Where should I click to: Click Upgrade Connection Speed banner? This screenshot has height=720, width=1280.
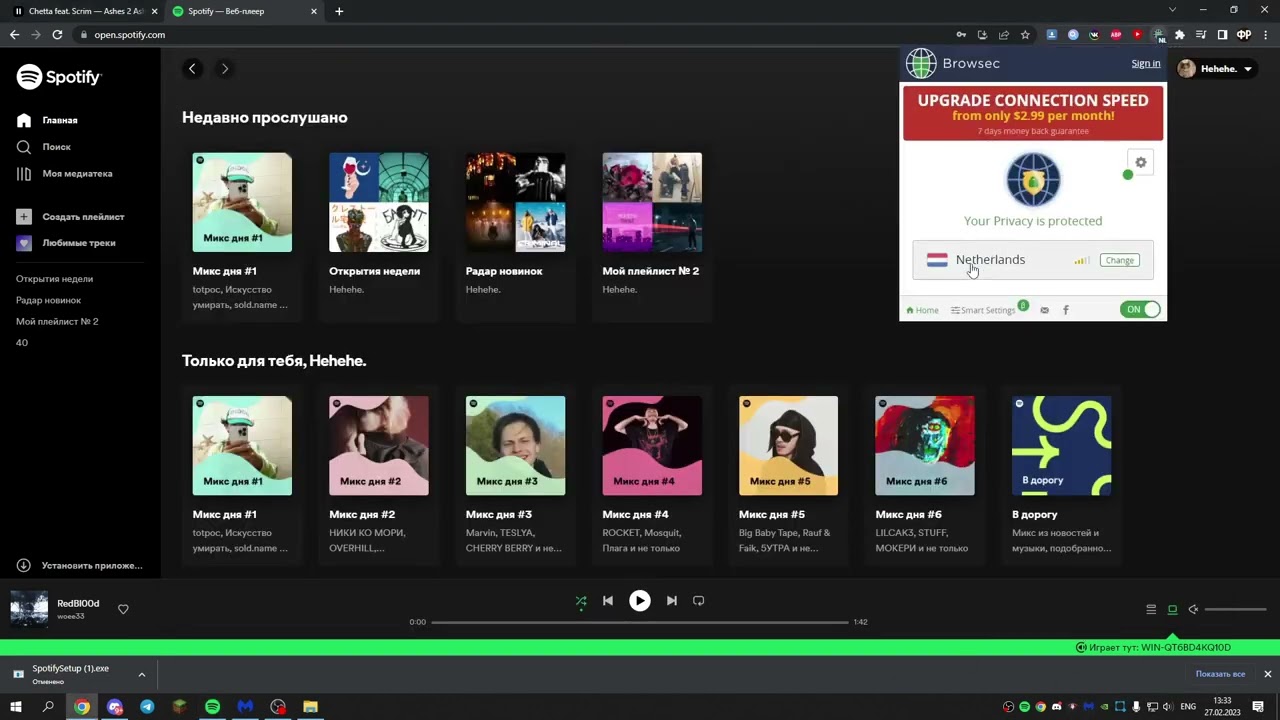click(x=1033, y=113)
